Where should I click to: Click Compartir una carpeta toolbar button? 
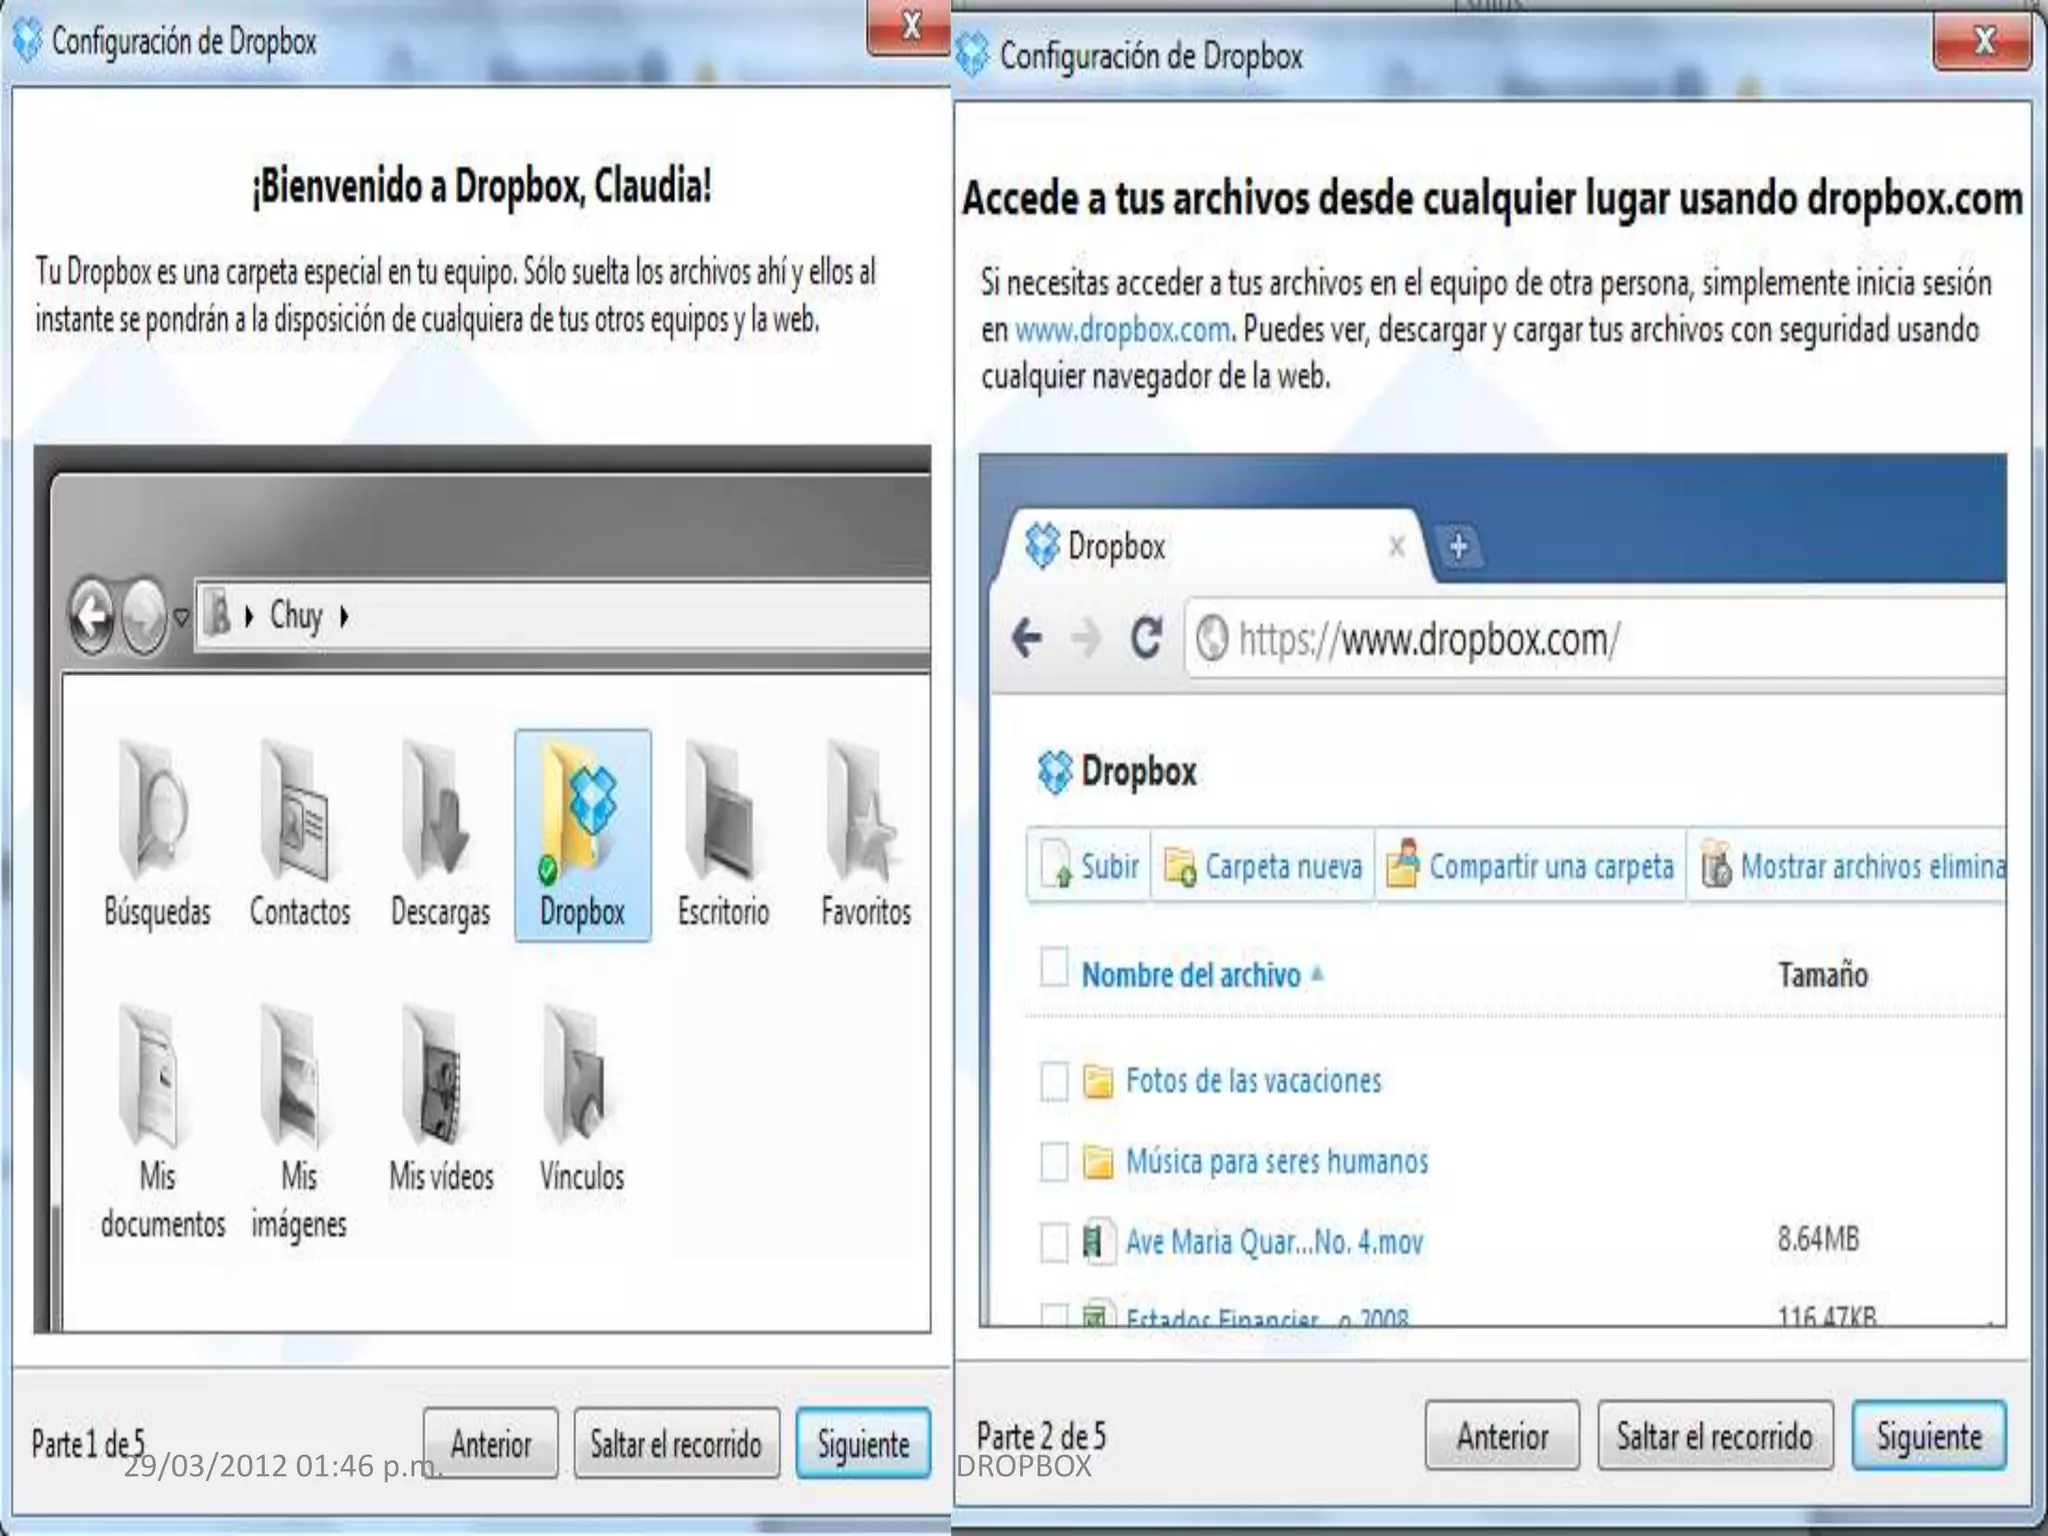pyautogui.click(x=1530, y=865)
